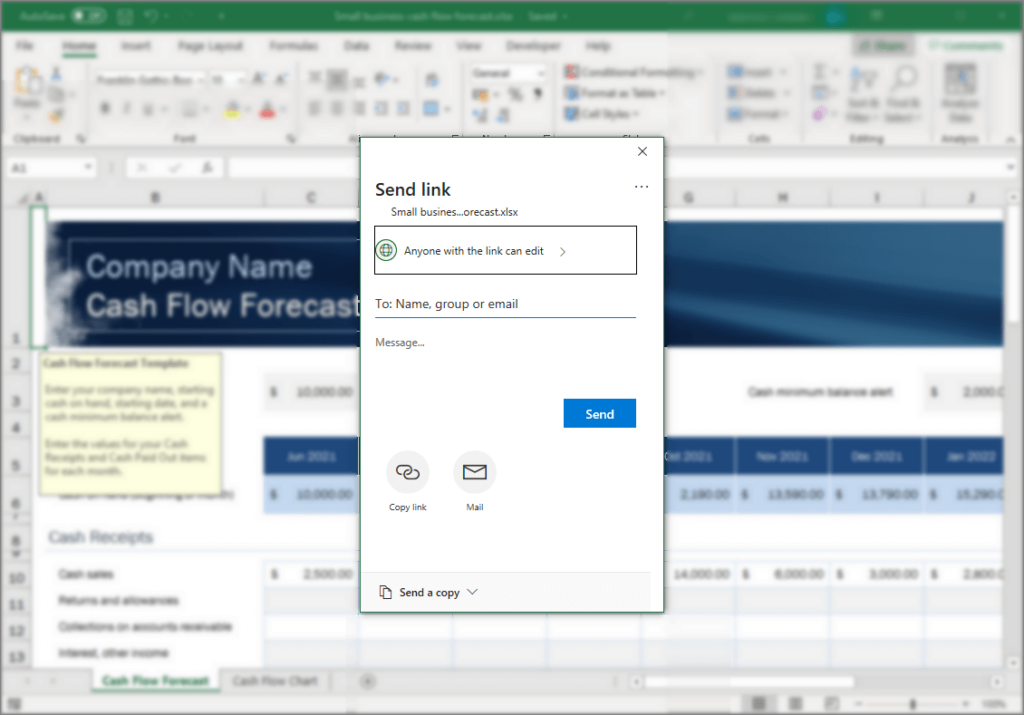1024x715 pixels.
Task: Toggle the AutoSave switch
Action: pyautogui.click(x=89, y=15)
